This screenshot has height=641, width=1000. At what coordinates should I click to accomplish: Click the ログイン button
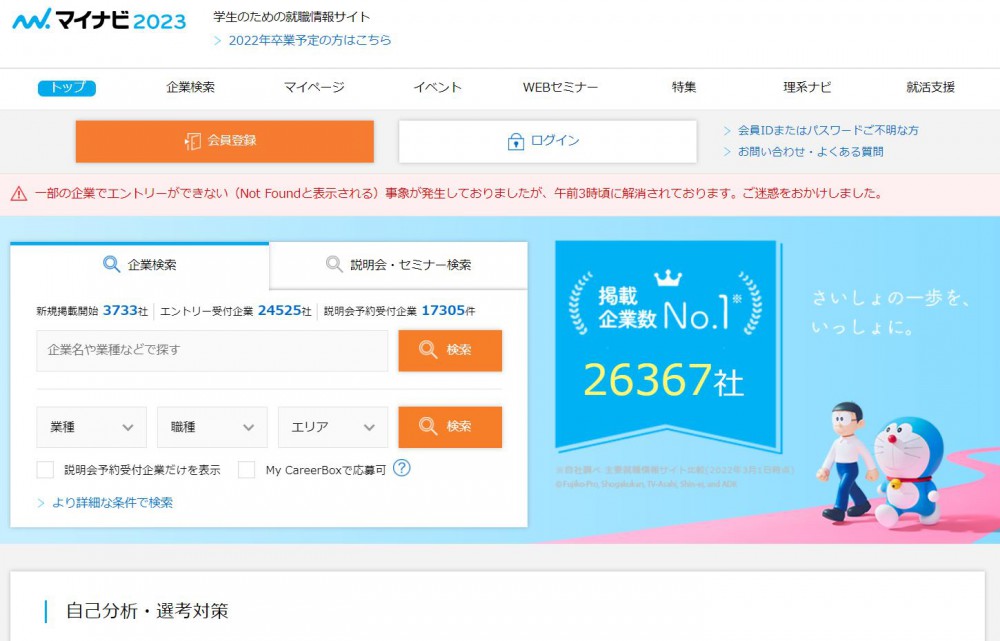click(547, 141)
